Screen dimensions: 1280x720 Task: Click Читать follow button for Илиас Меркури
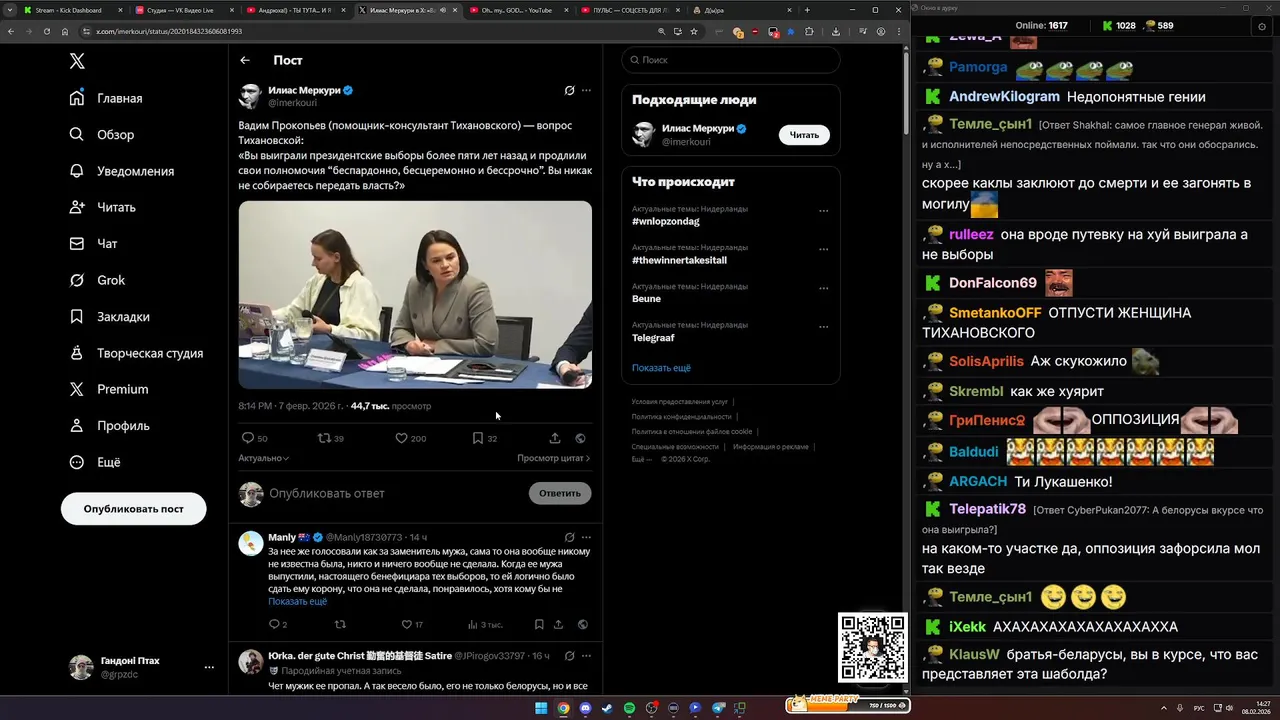pyautogui.click(x=804, y=135)
